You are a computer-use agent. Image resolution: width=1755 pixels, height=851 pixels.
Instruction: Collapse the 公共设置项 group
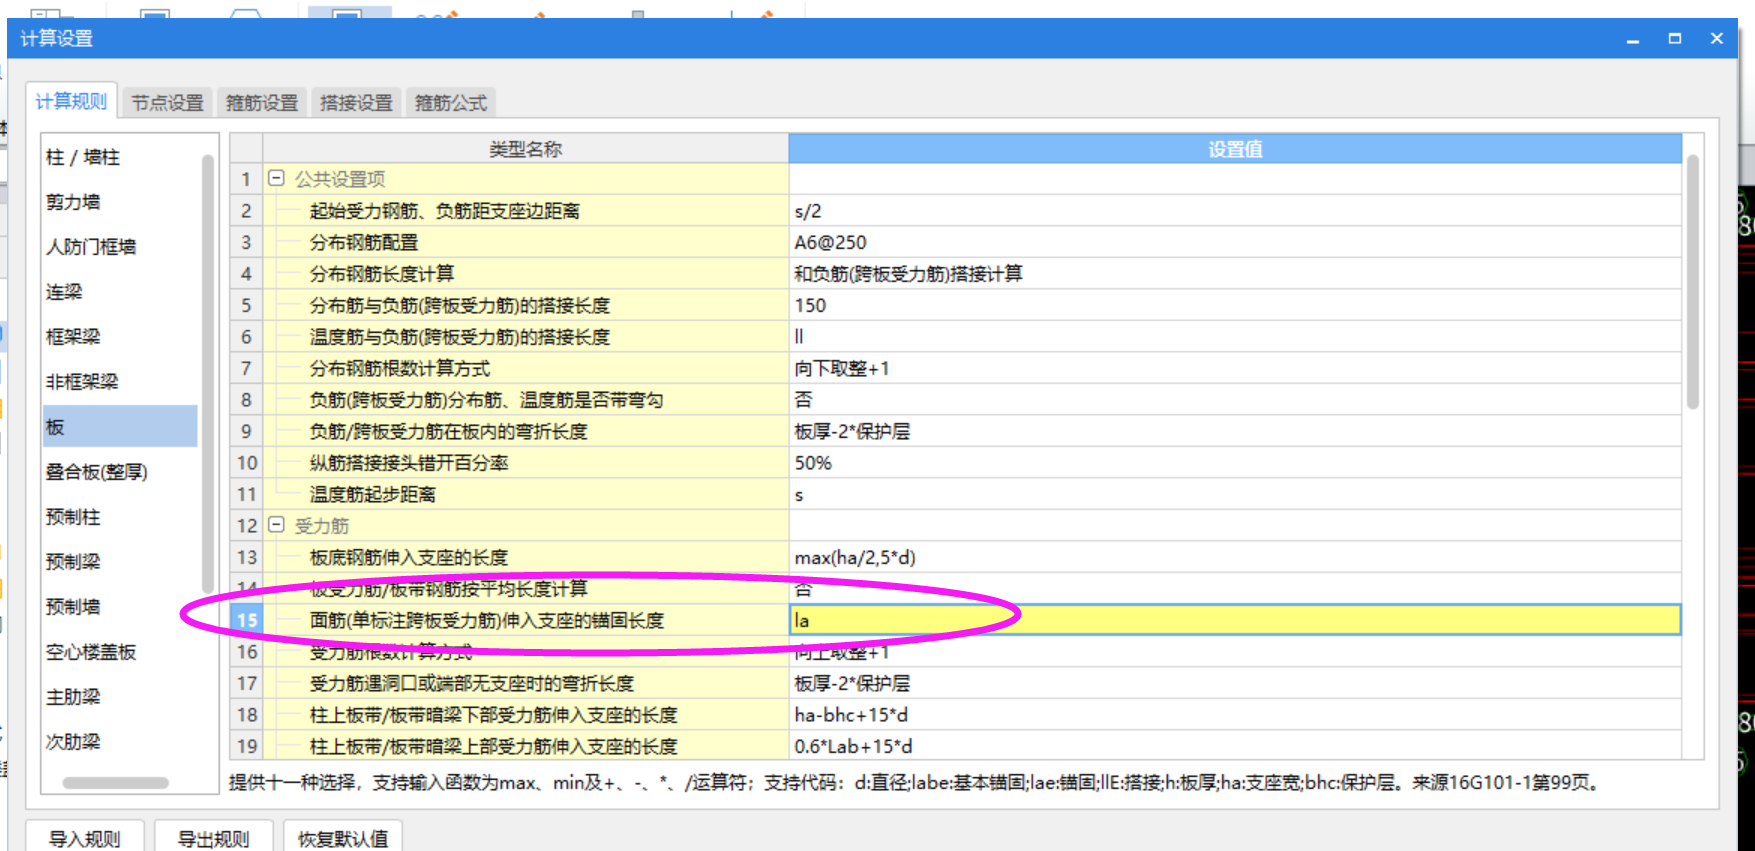coord(276,179)
